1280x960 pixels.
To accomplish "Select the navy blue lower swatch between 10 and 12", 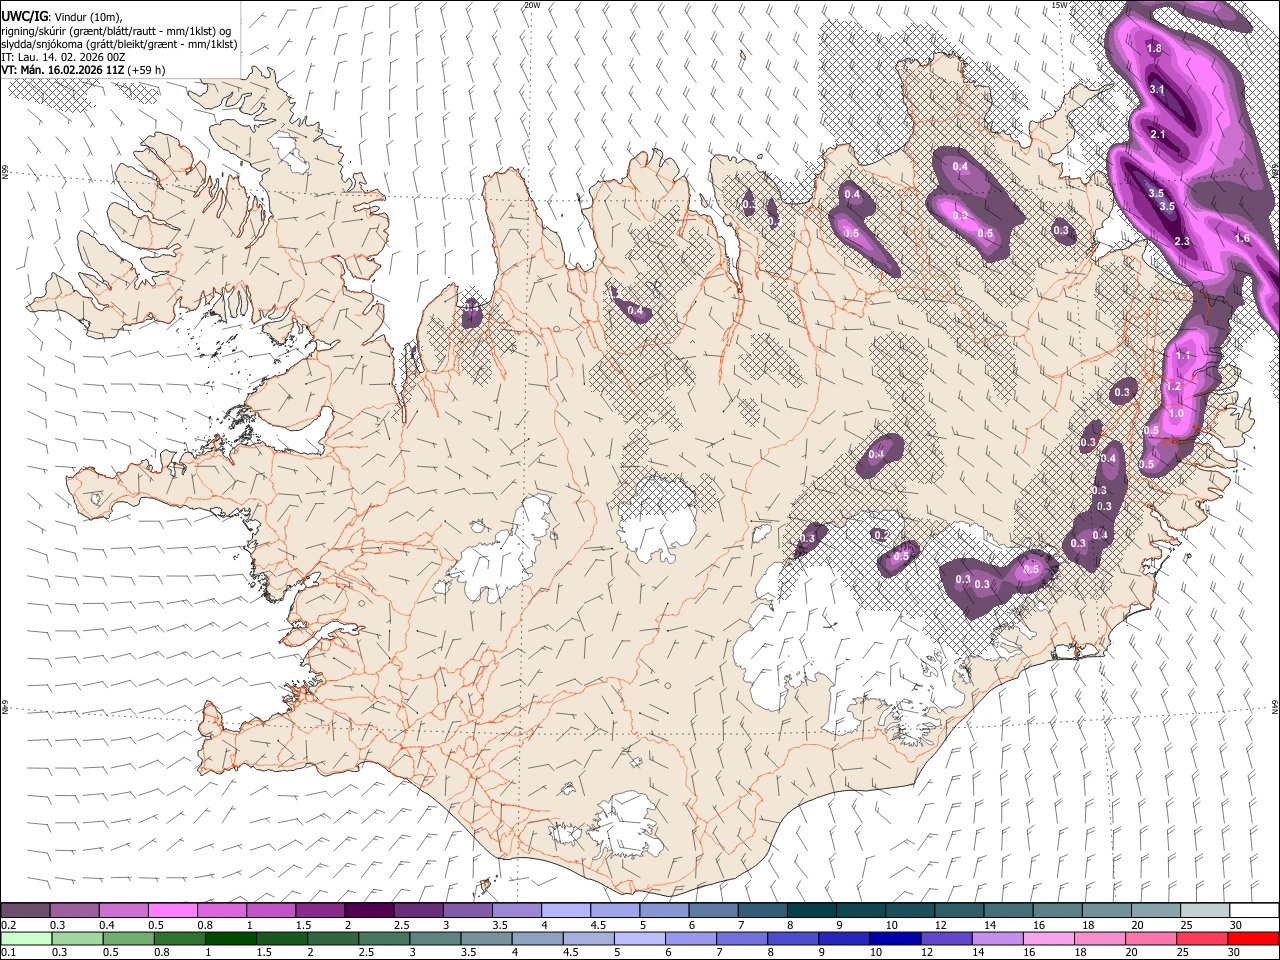I will [x=894, y=938].
